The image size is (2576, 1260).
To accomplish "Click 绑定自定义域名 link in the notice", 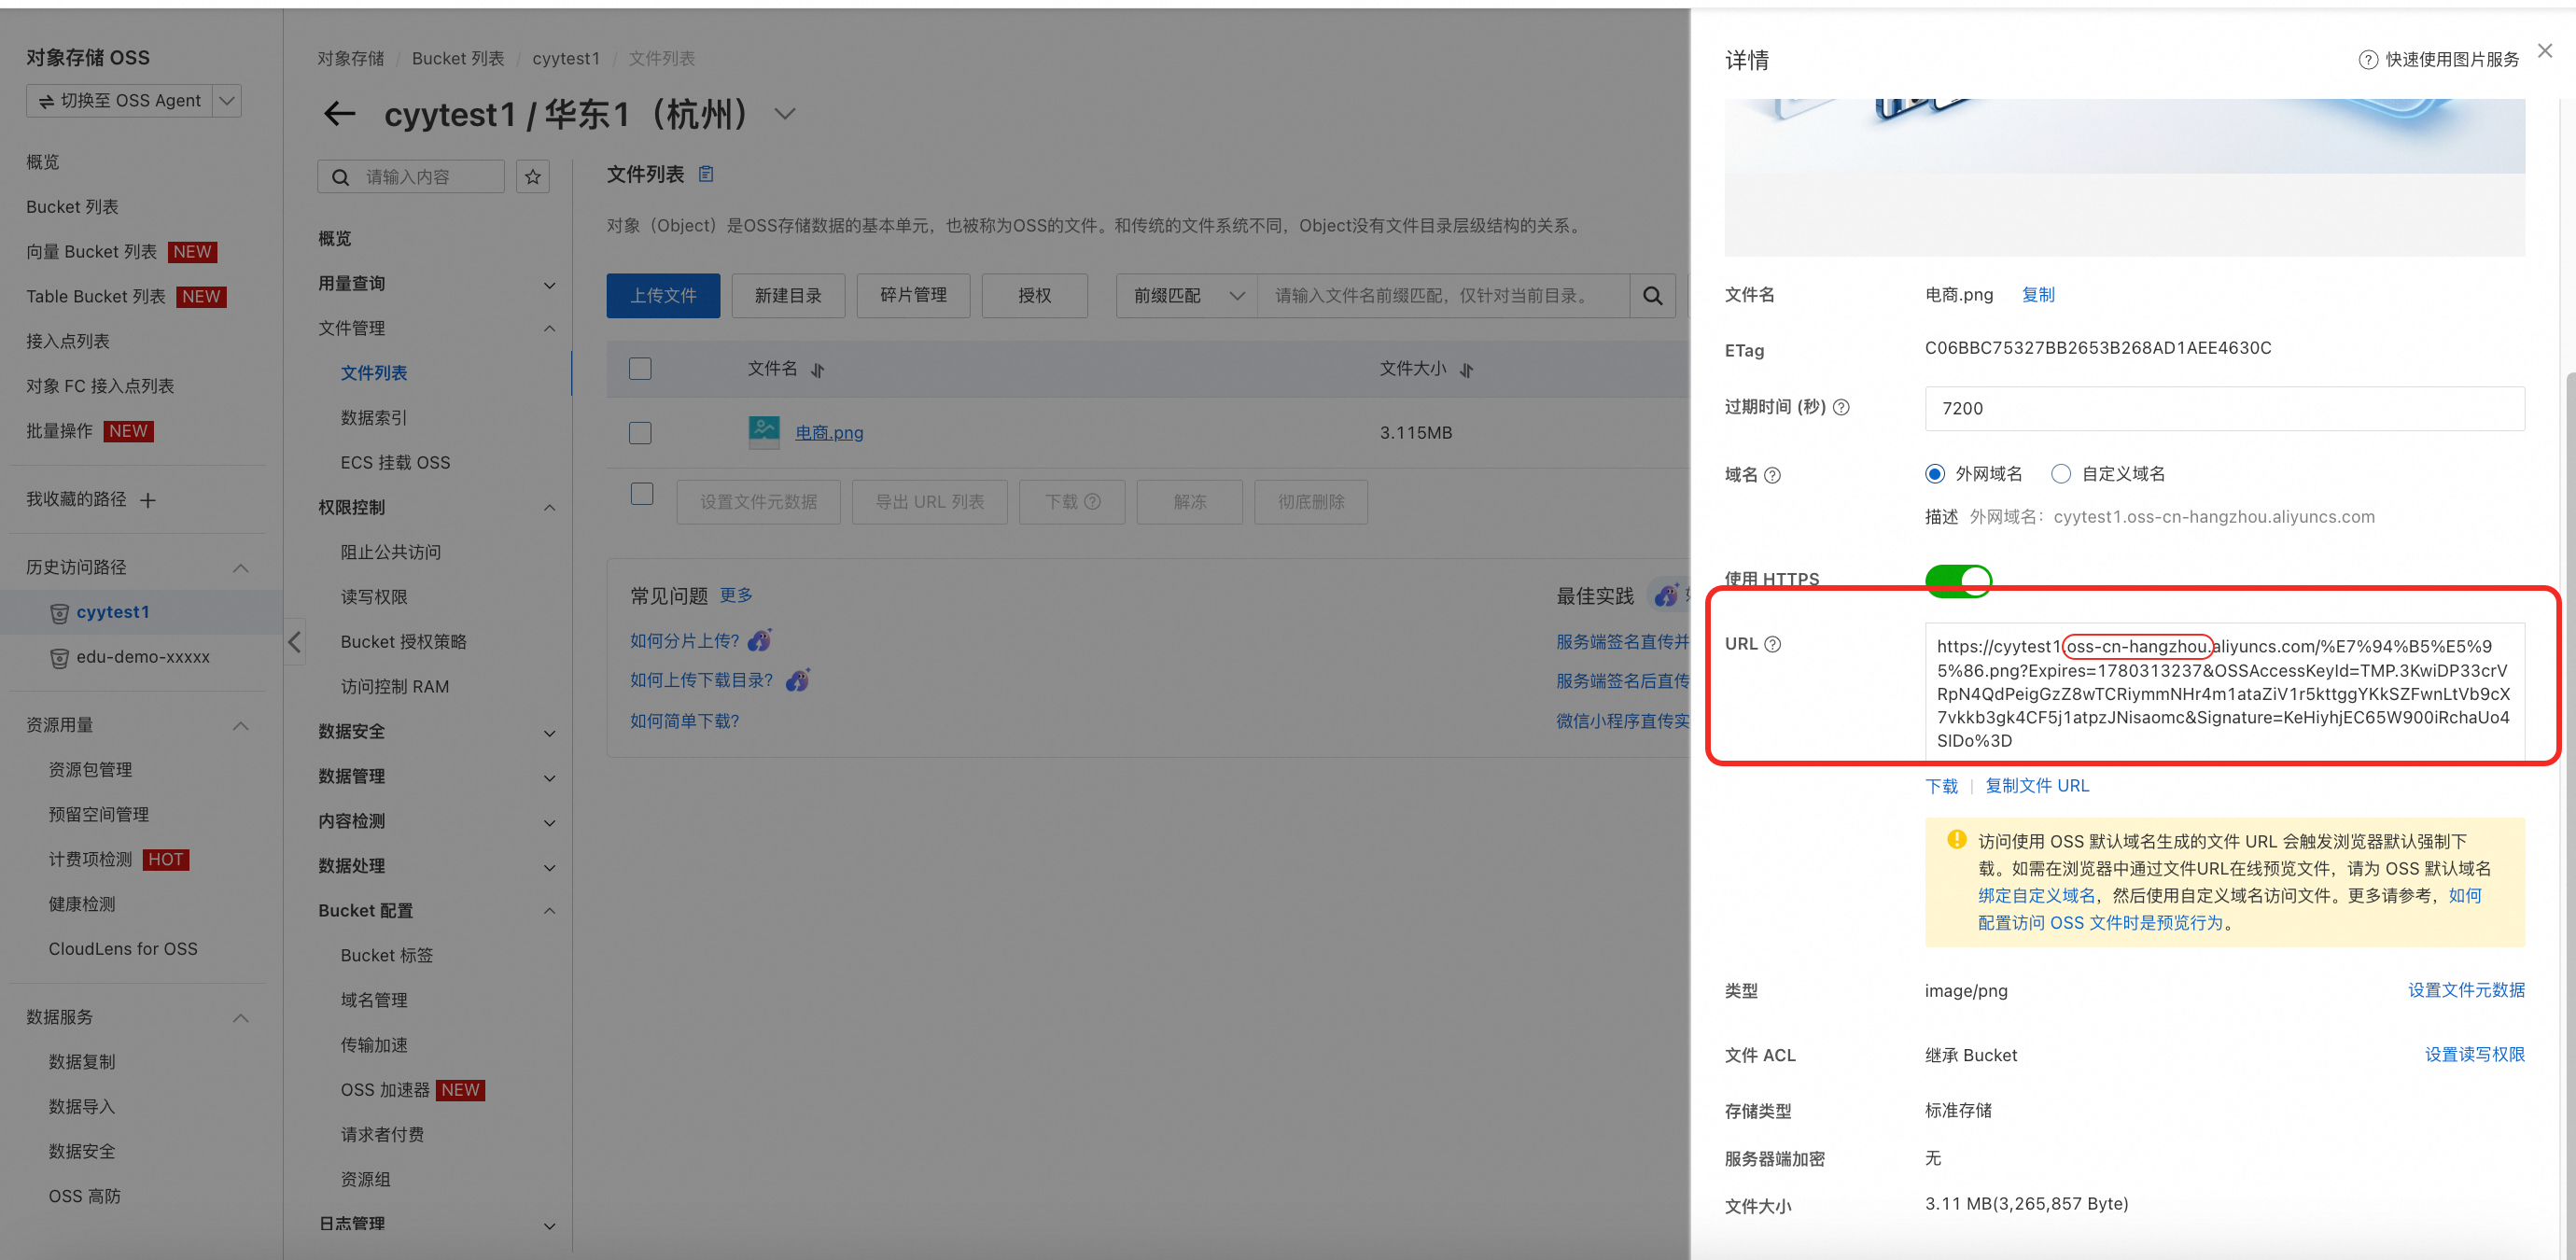I will (x=2036, y=896).
